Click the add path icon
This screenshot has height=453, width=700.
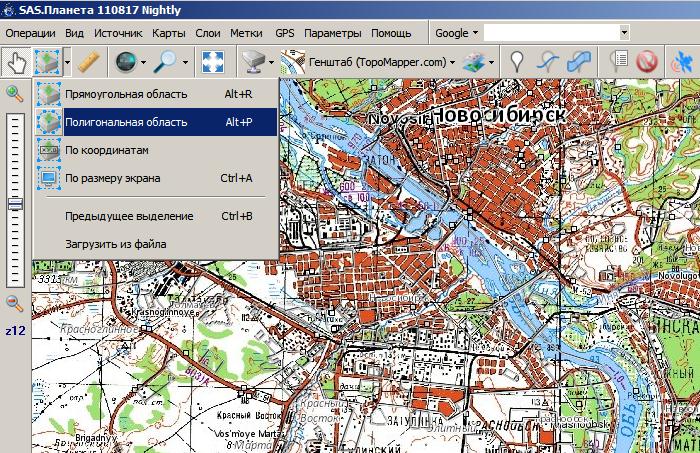pos(548,62)
